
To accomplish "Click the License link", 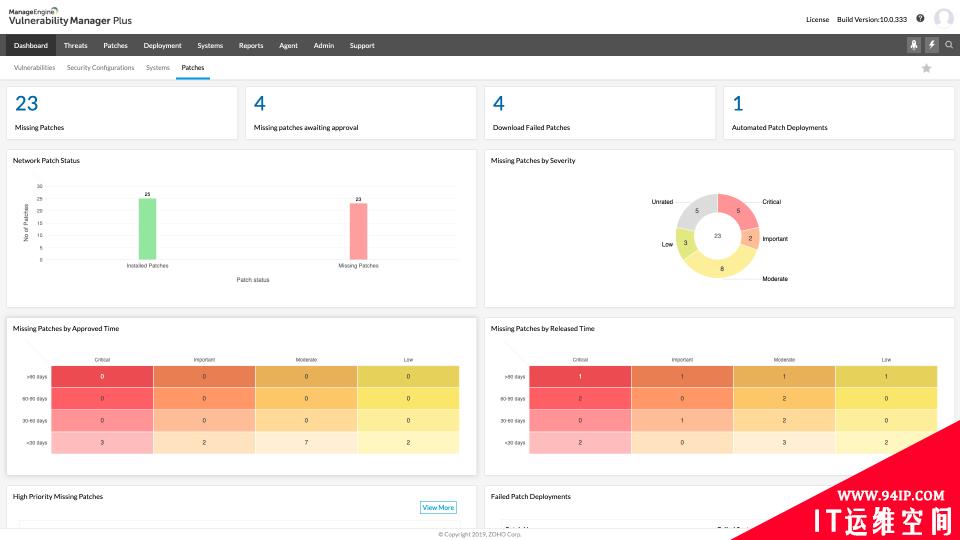I will [817, 20].
